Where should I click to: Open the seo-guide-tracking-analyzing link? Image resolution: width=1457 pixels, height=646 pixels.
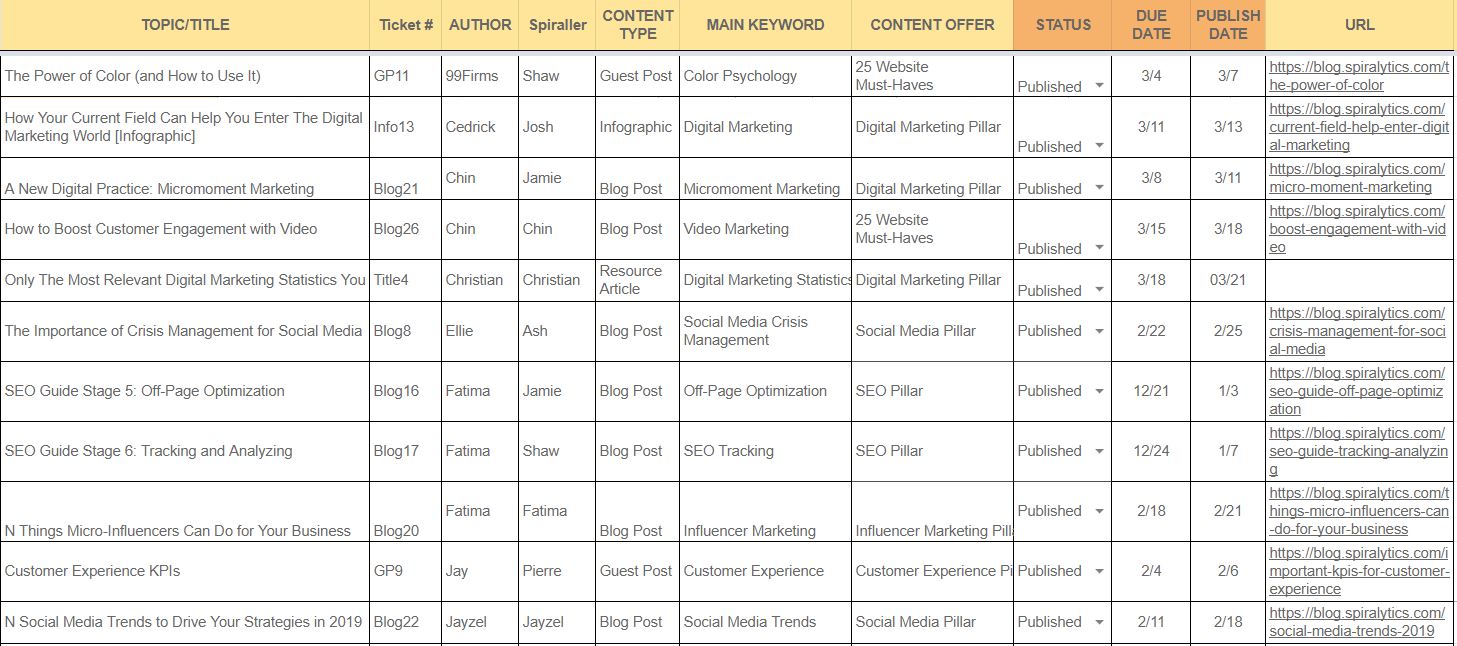pos(1358,451)
